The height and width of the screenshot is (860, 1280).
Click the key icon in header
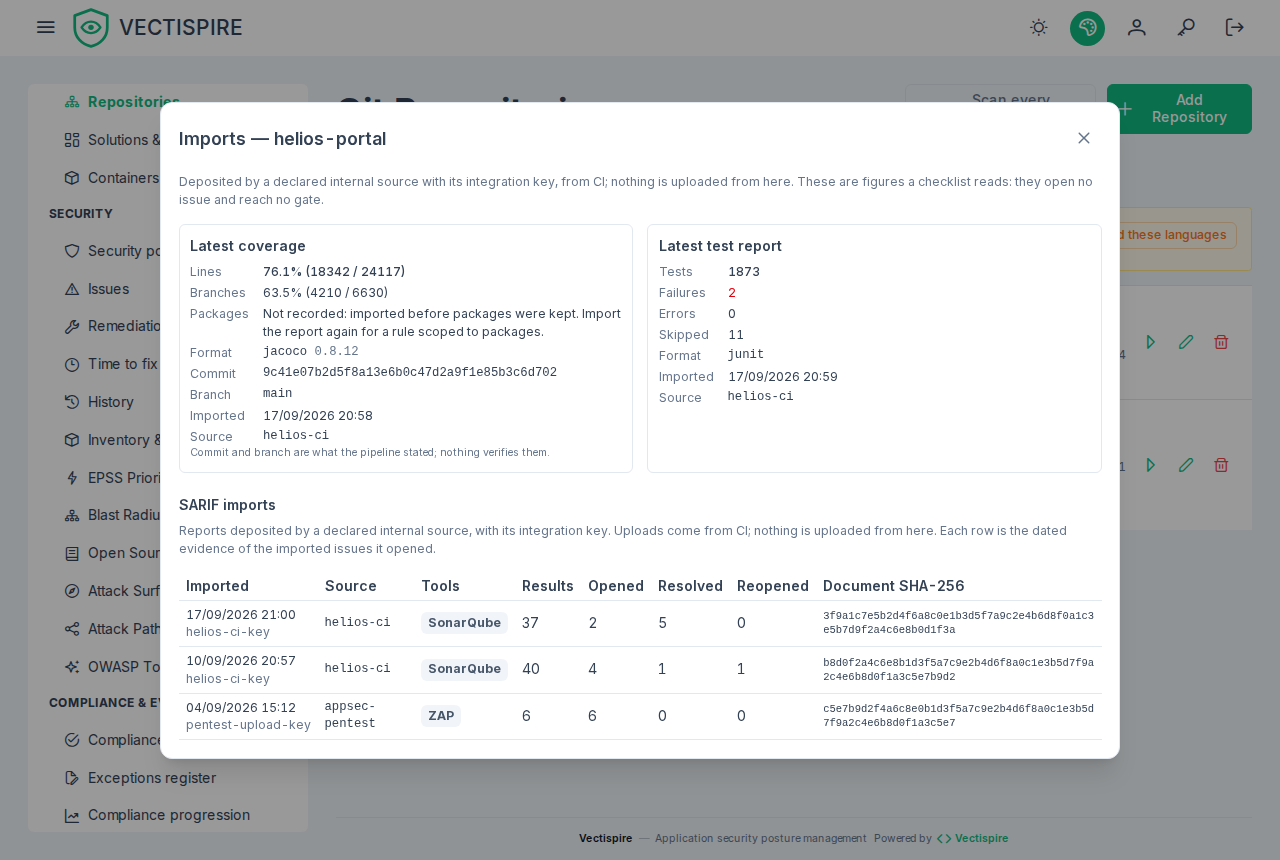(x=1186, y=28)
